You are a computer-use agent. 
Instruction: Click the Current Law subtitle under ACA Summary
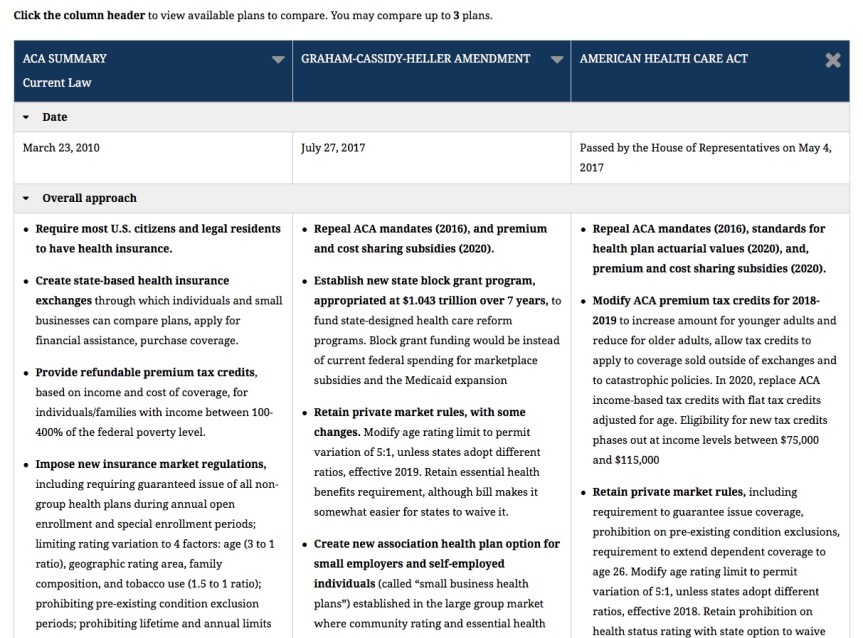pyautogui.click(x=57, y=83)
